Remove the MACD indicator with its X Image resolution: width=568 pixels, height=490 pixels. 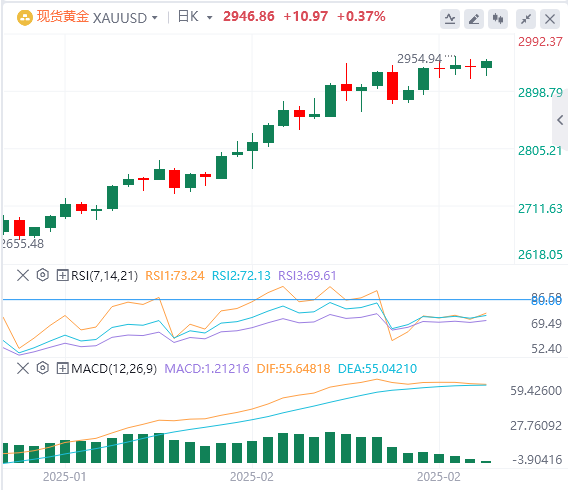pos(23,369)
